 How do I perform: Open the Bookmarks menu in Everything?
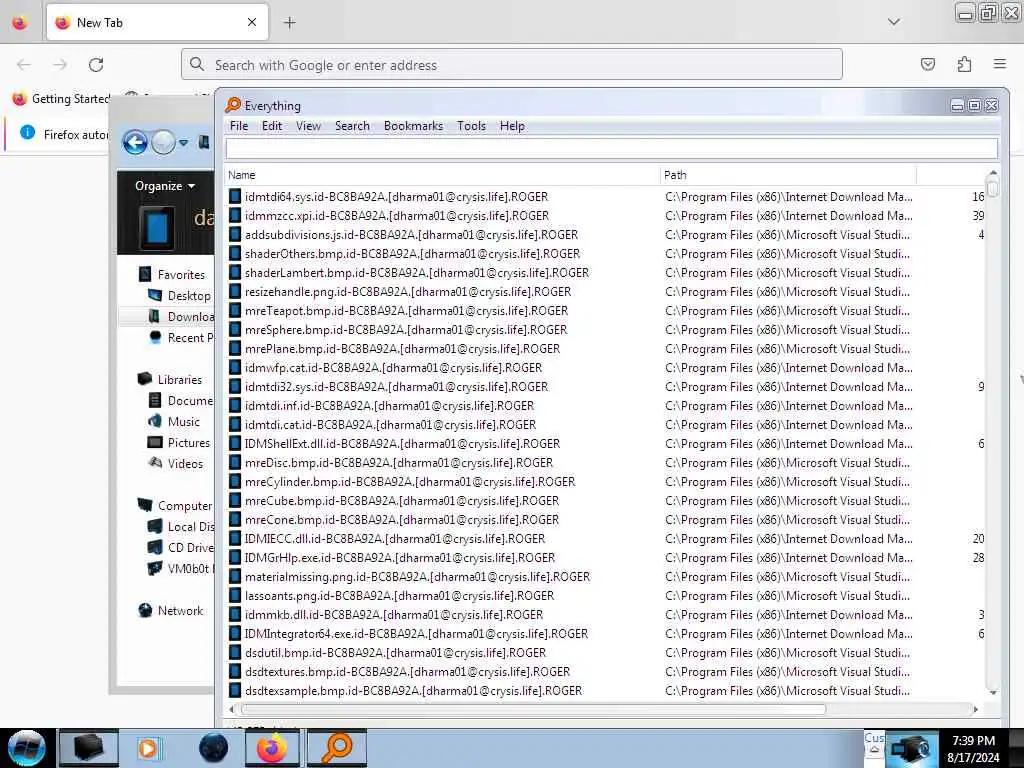(x=413, y=126)
